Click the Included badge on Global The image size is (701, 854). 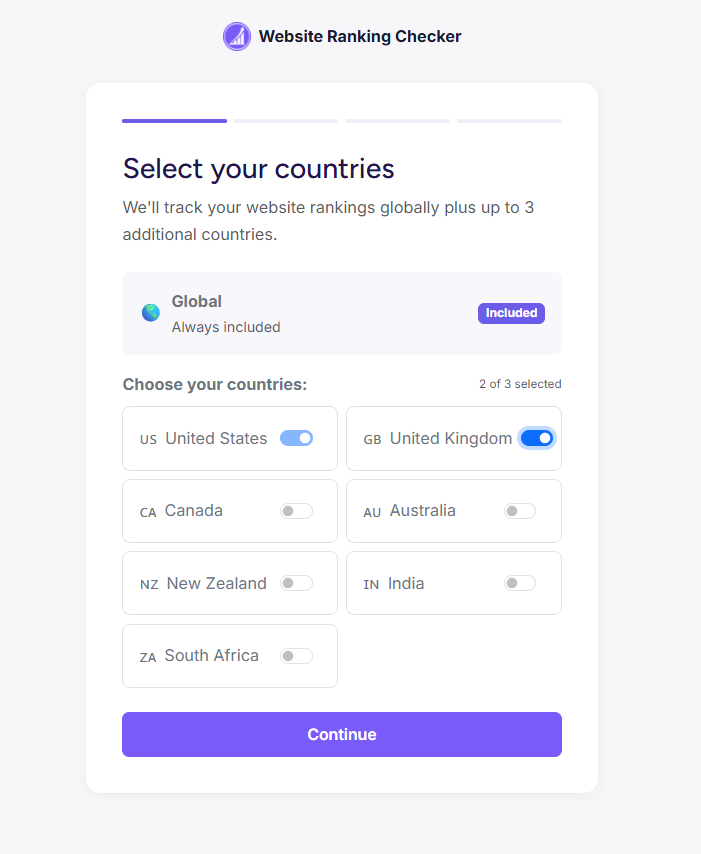[511, 313]
